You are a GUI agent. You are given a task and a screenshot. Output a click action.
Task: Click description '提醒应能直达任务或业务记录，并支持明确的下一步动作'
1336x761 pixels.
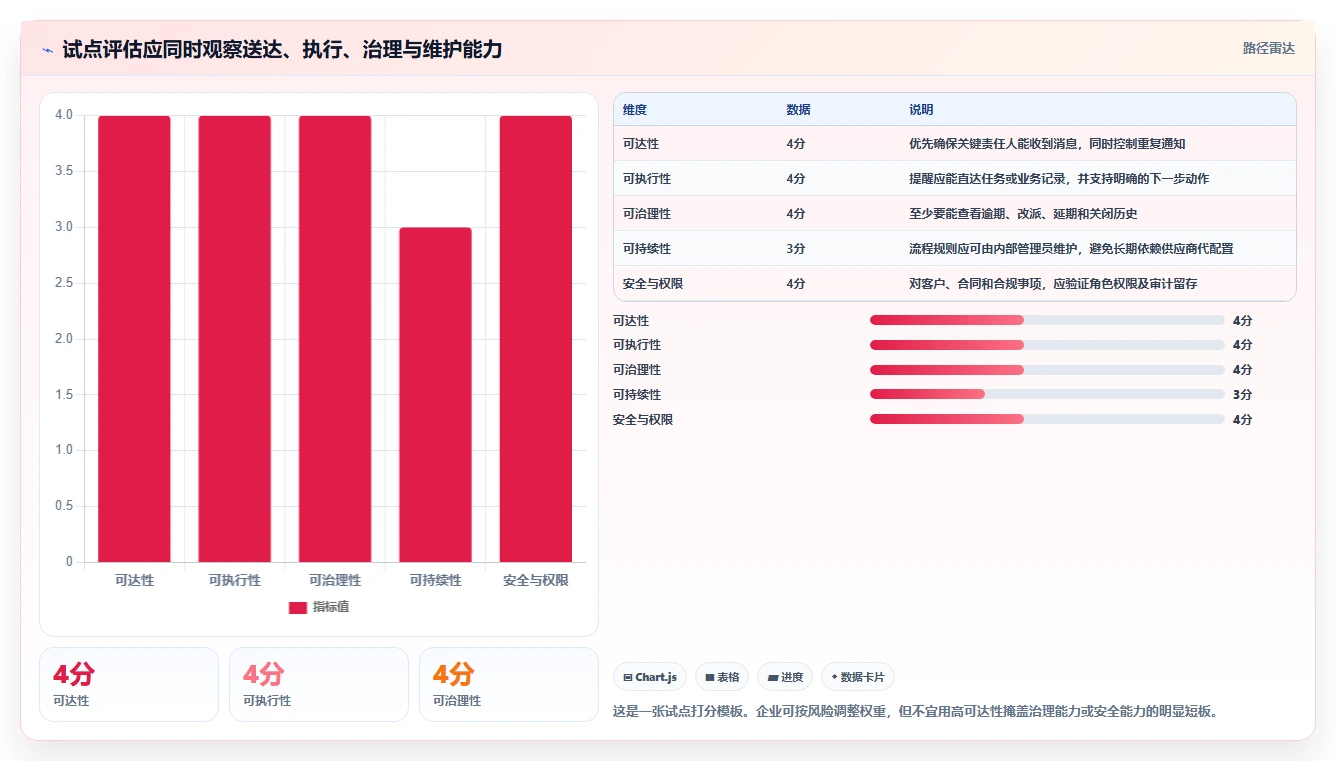click(x=1059, y=179)
